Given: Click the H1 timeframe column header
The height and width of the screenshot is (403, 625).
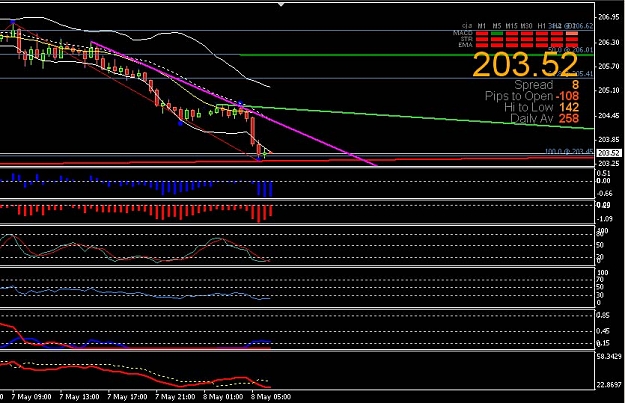Looking at the screenshot, I should point(541,26).
